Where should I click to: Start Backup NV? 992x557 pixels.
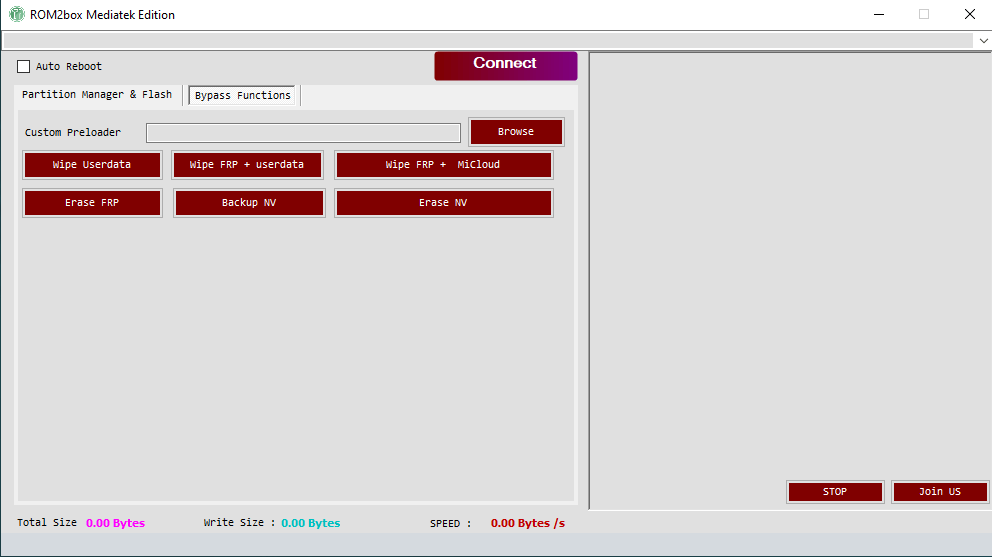[249, 203]
